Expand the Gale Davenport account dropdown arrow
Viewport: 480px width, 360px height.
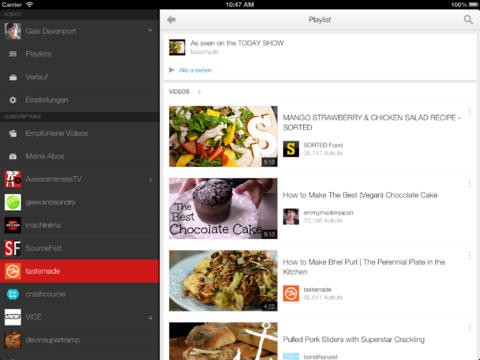150,30
